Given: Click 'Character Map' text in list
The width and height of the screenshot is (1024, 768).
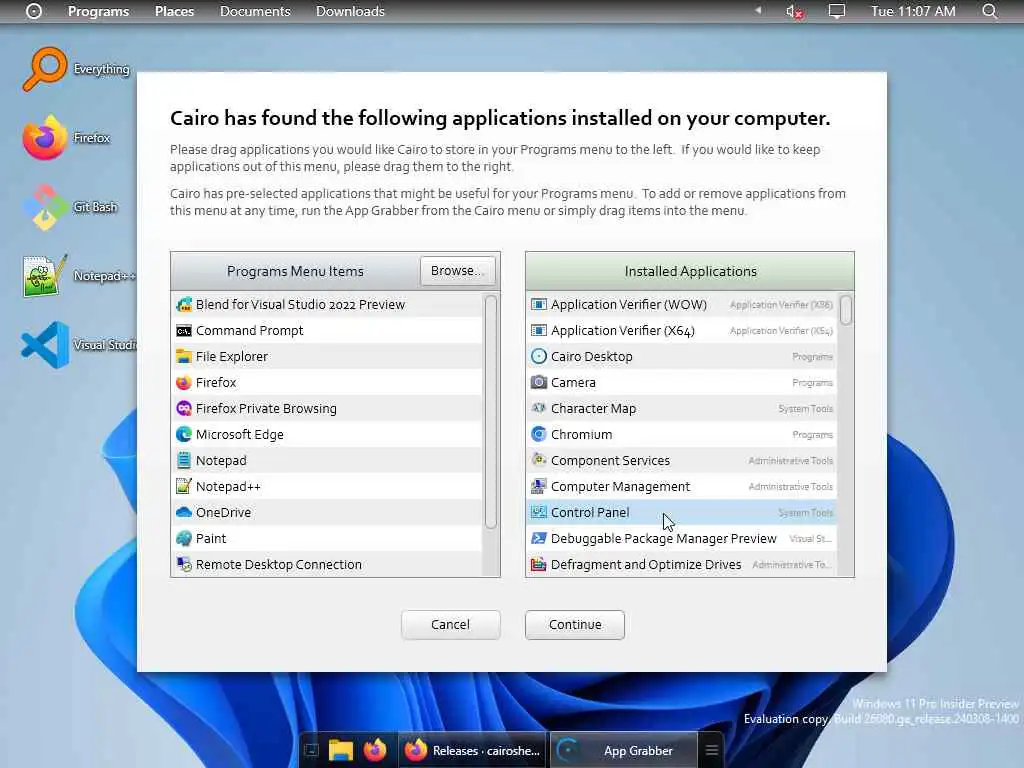Looking at the screenshot, I should click(594, 409).
